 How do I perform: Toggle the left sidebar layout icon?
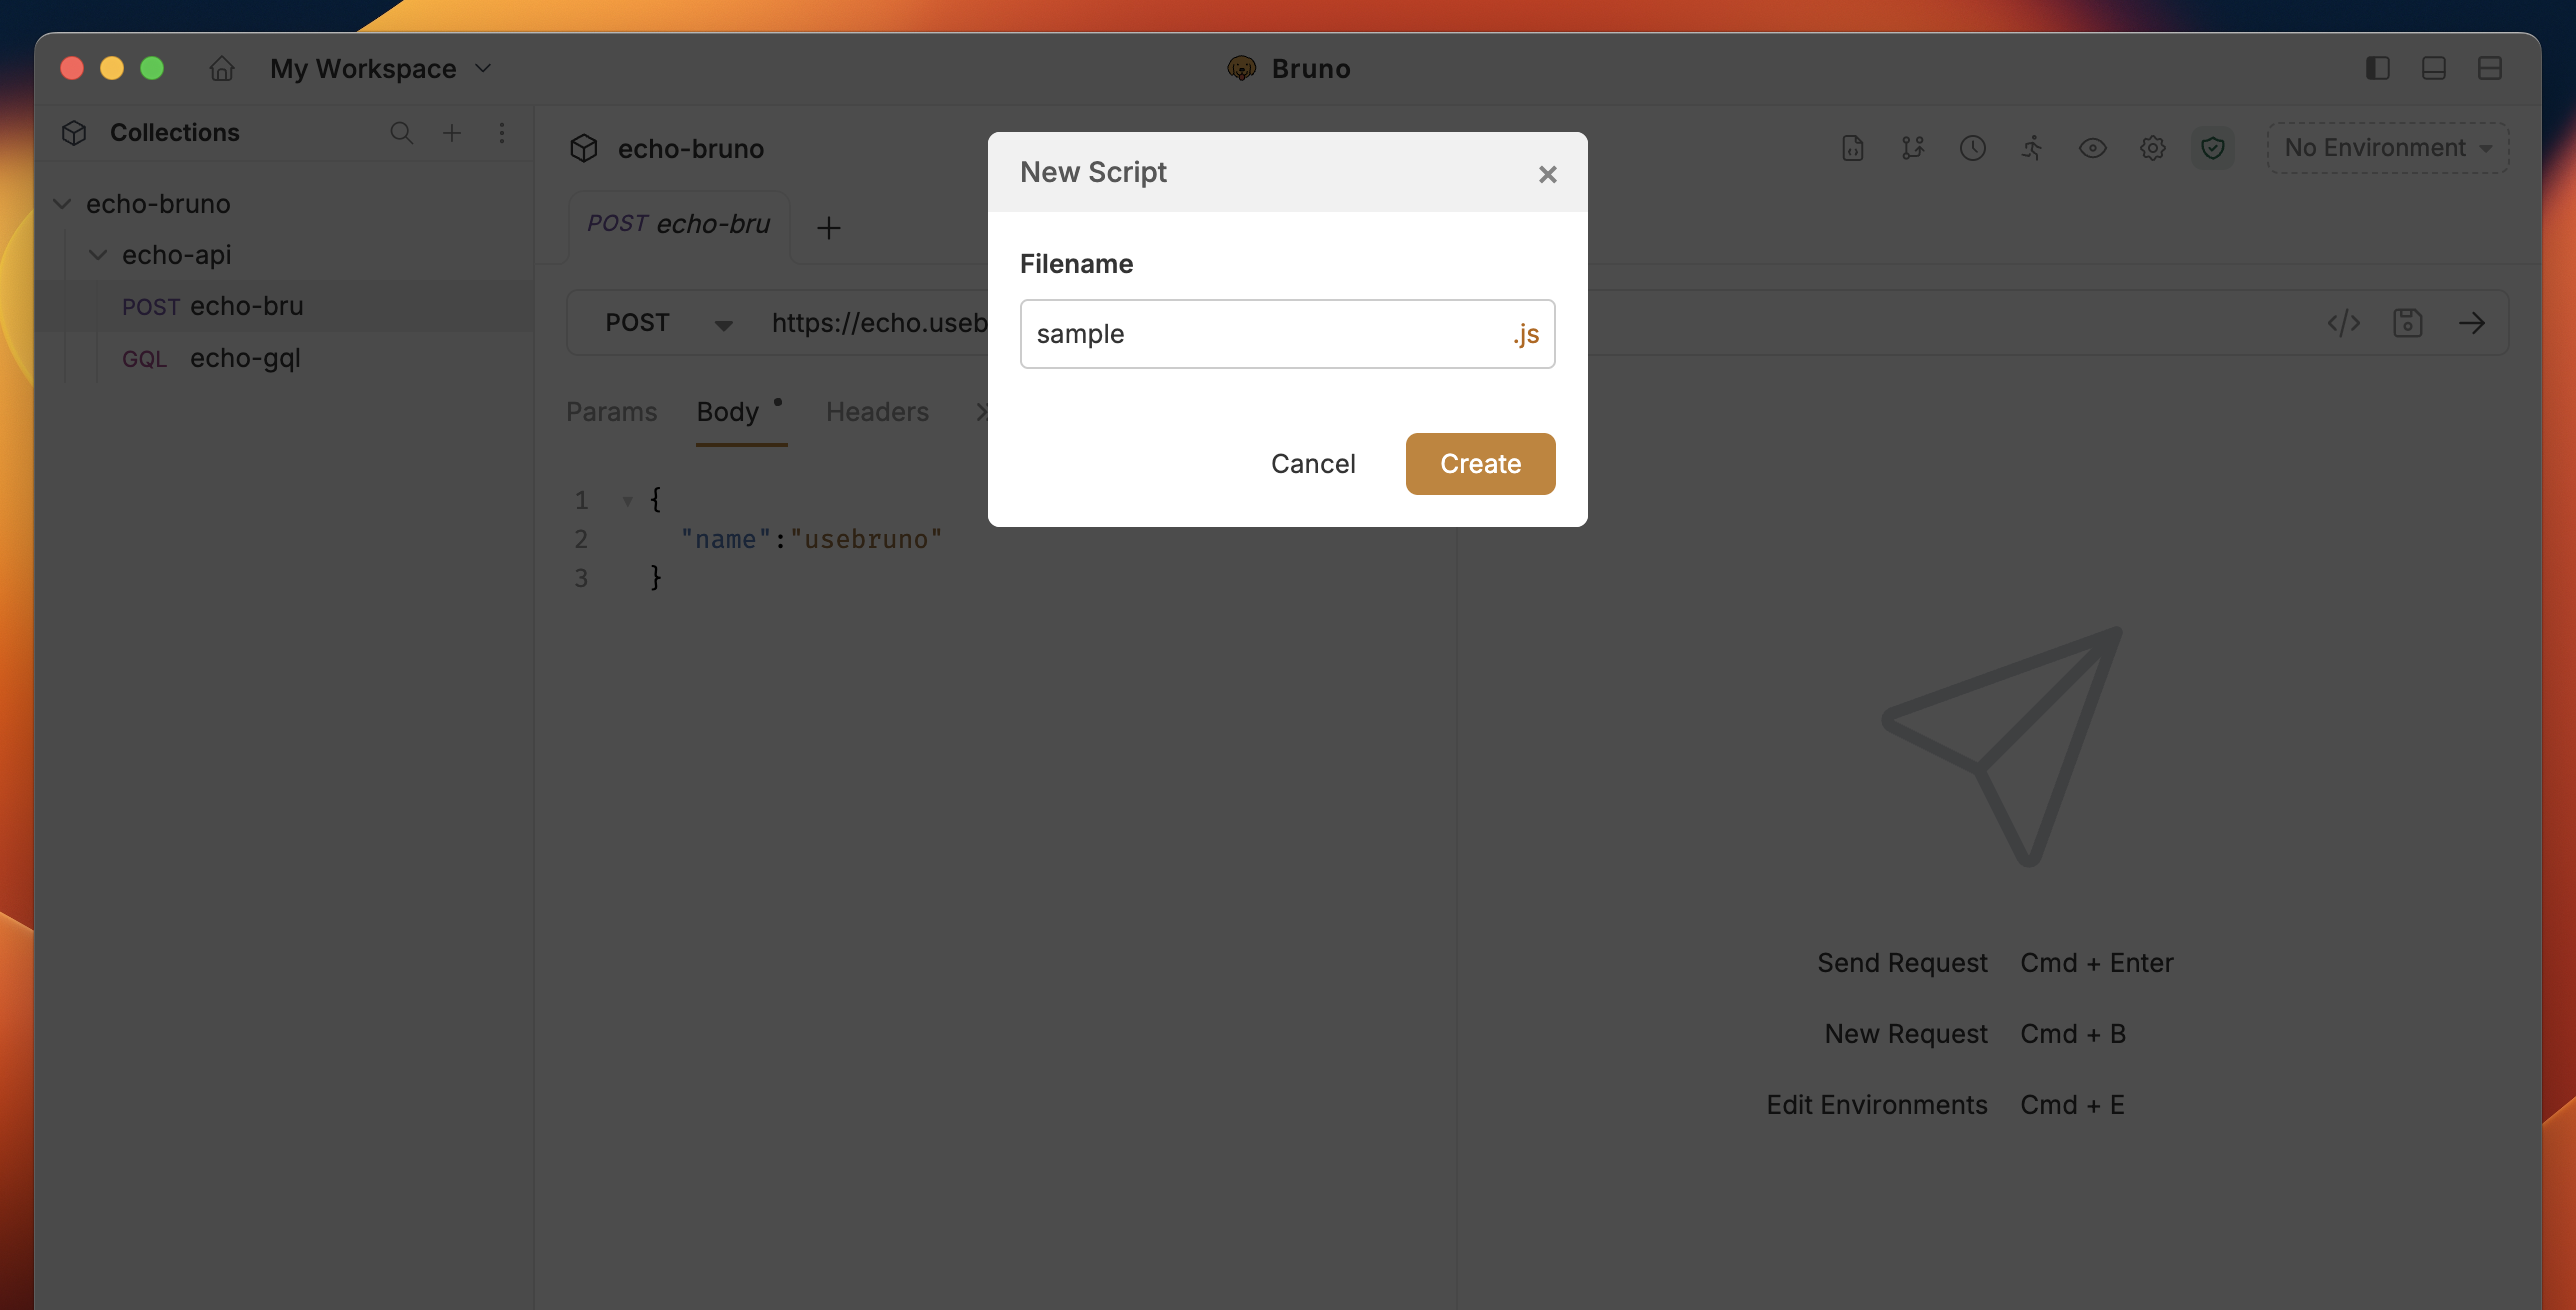(2377, 68)
